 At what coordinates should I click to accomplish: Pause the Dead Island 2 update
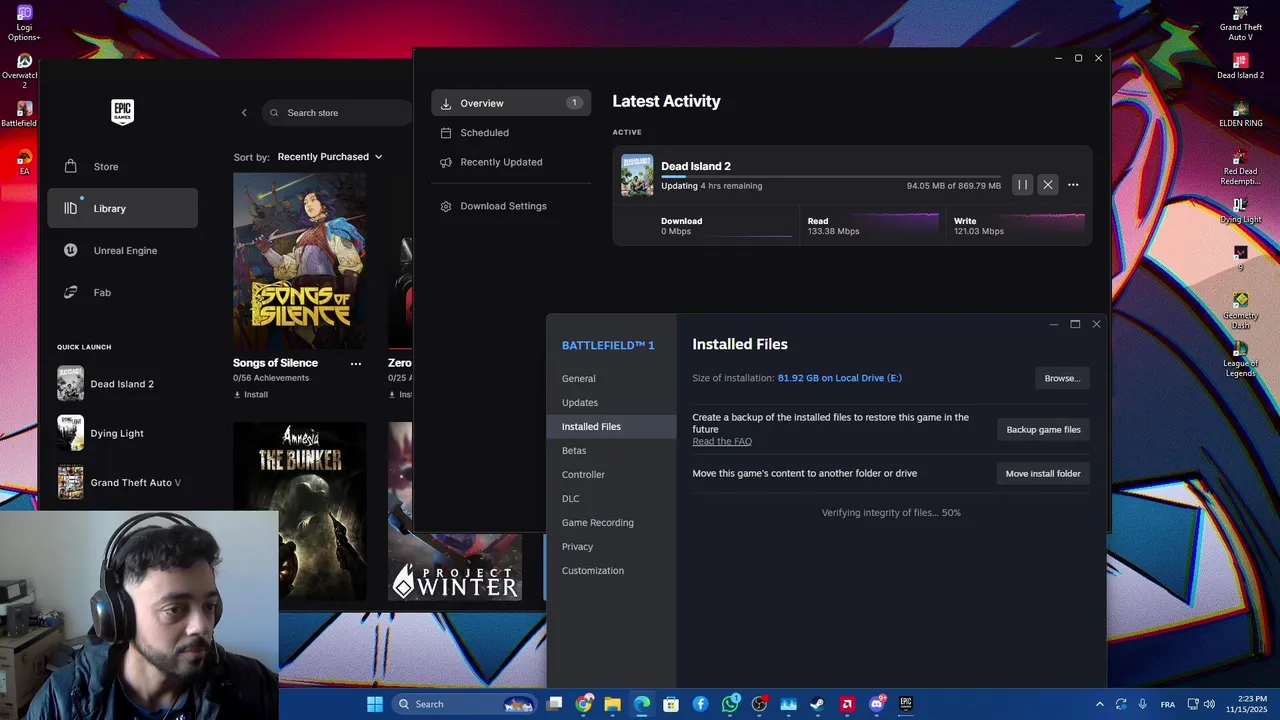point(1022,185)
